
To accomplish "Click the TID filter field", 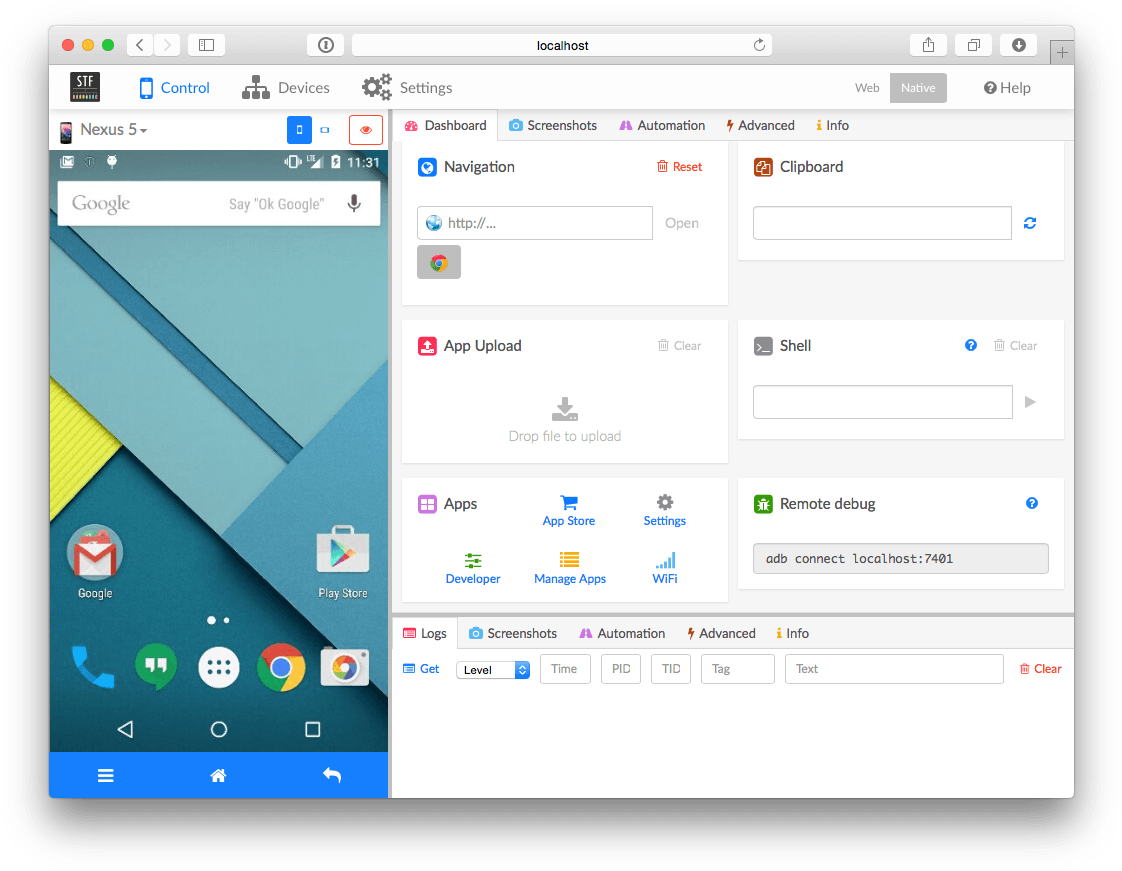I will (670, 668).
